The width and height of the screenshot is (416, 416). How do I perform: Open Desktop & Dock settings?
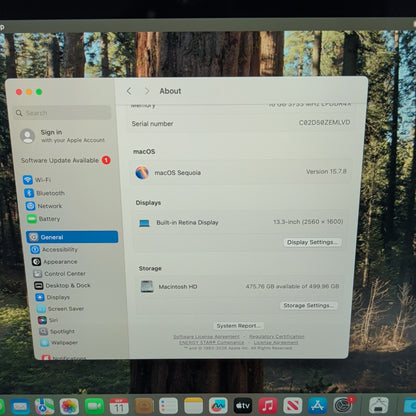(62, 285)
